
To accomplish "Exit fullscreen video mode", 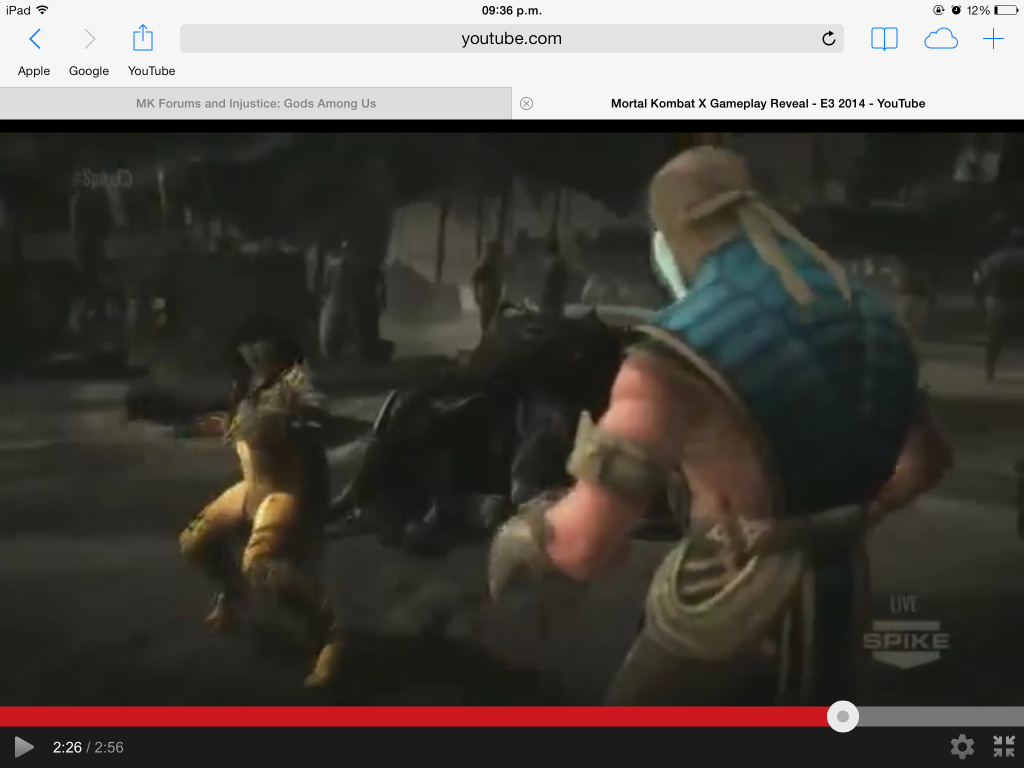I will click(1004, 746).
